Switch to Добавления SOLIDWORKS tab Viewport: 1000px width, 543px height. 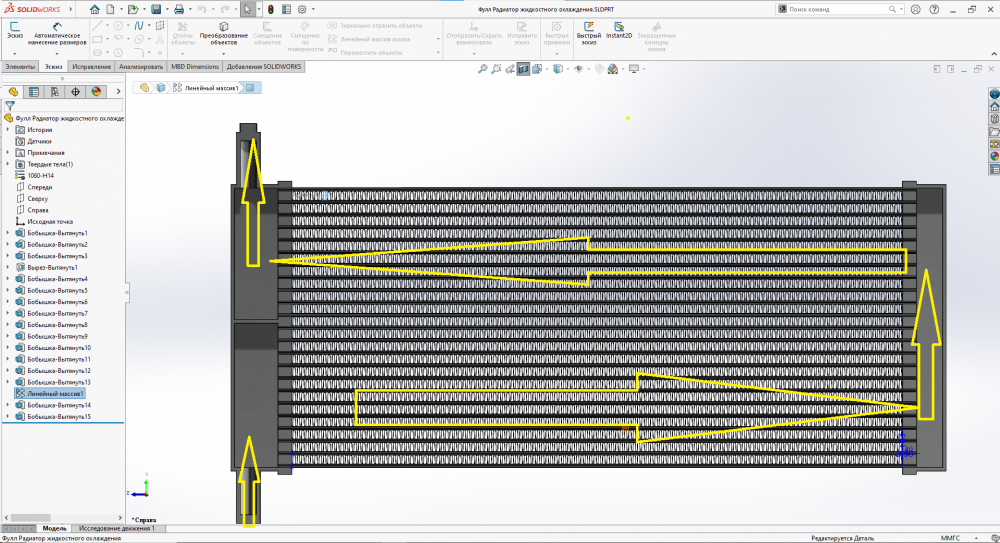pos(264,66)
